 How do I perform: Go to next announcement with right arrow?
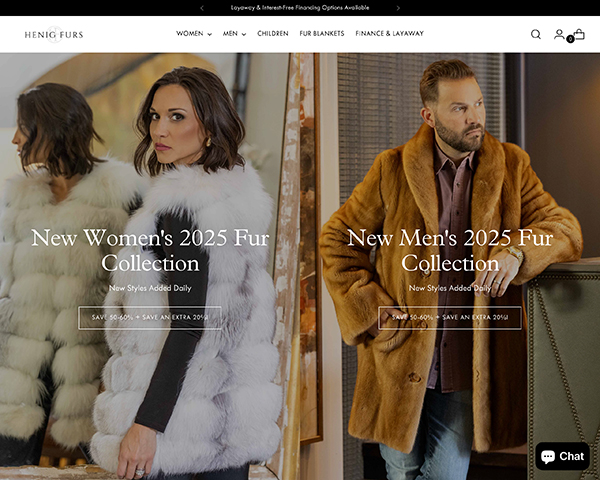click(398, 8)
